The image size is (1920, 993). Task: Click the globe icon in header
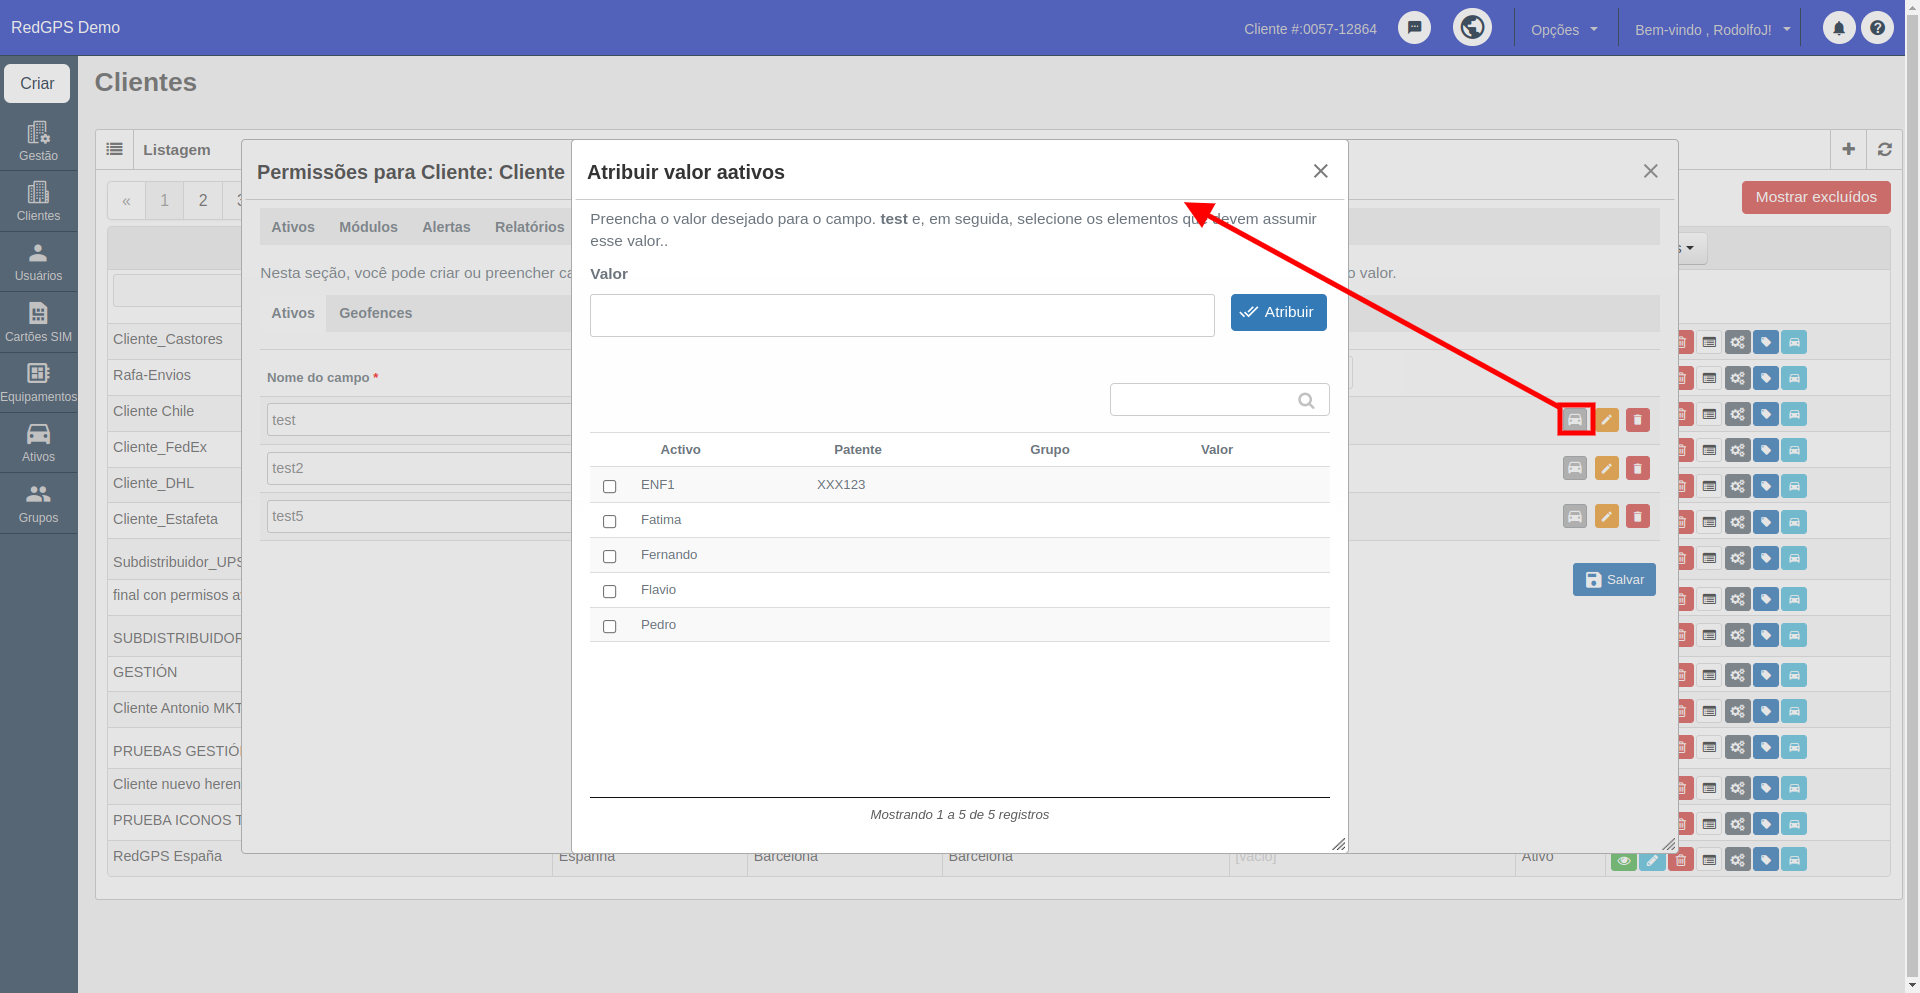click(x=1472, y=27)
